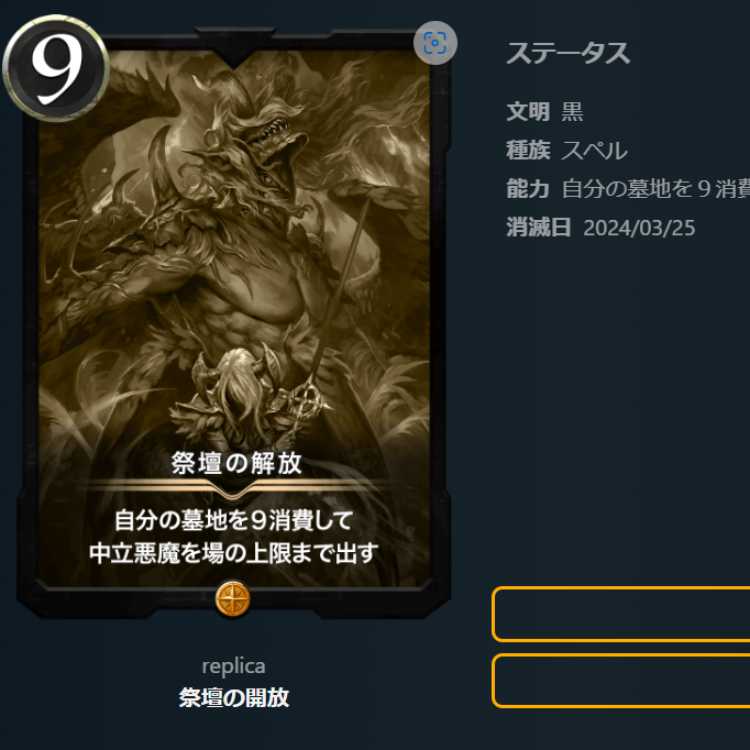
Task: Click the 文明 field label
Action: coord(528,111)
